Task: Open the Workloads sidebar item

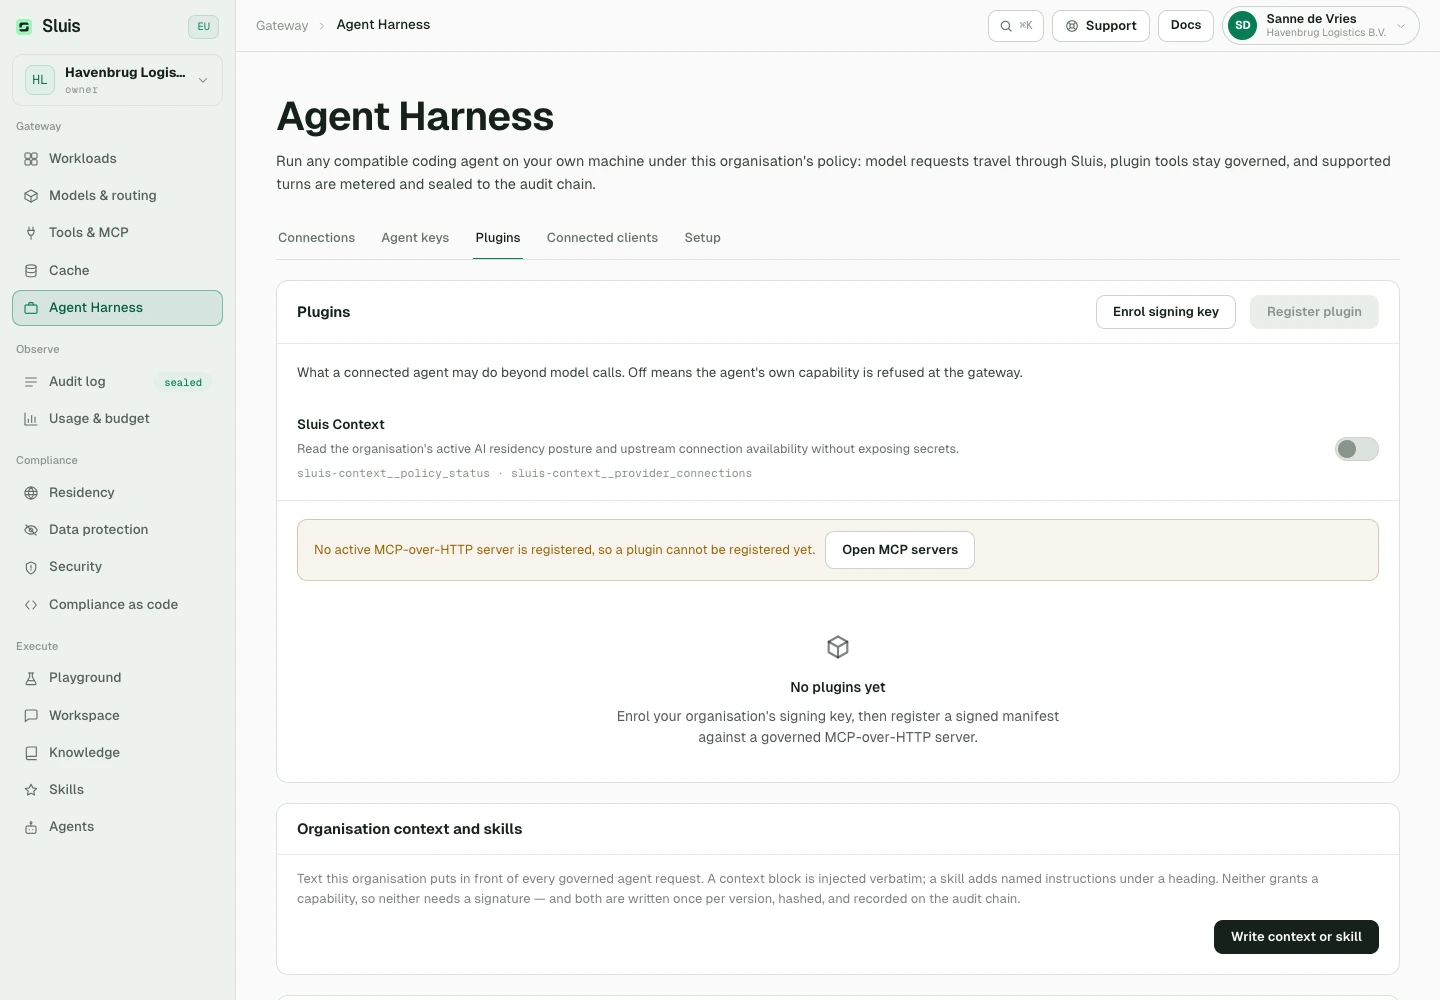Action: [x=117, y=159]
